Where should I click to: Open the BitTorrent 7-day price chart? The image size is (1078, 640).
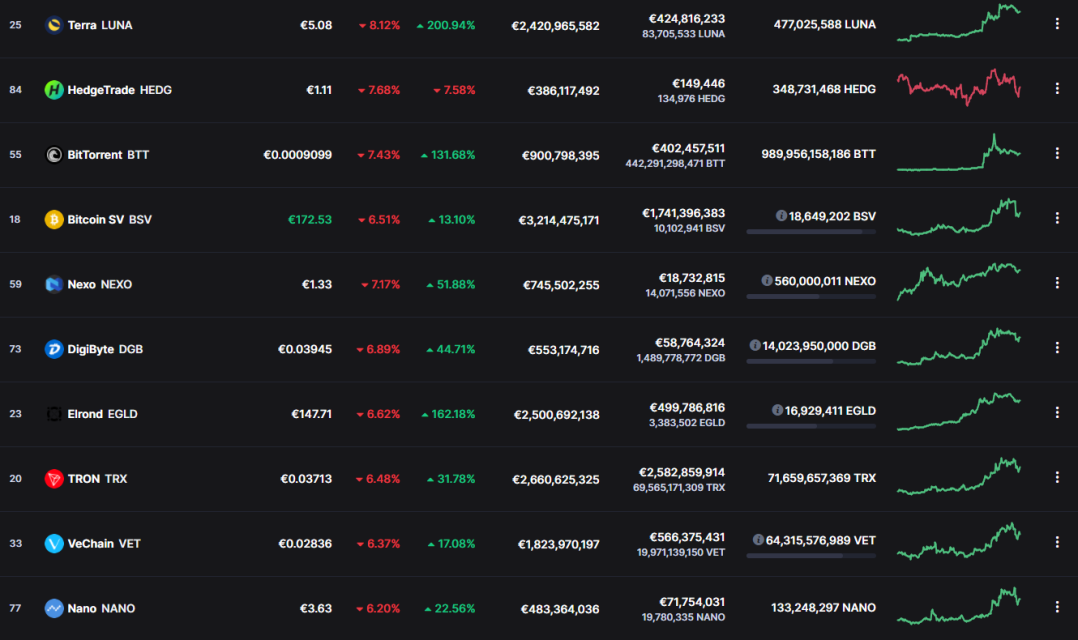point(959,152)
